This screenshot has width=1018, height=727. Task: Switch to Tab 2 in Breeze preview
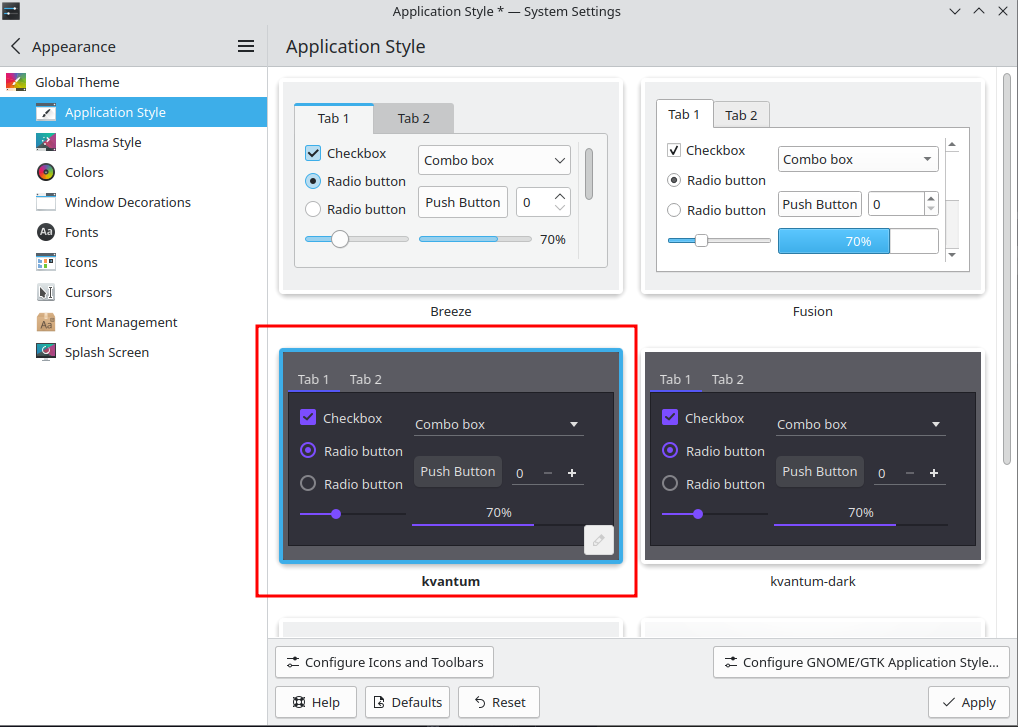(414, 118)
